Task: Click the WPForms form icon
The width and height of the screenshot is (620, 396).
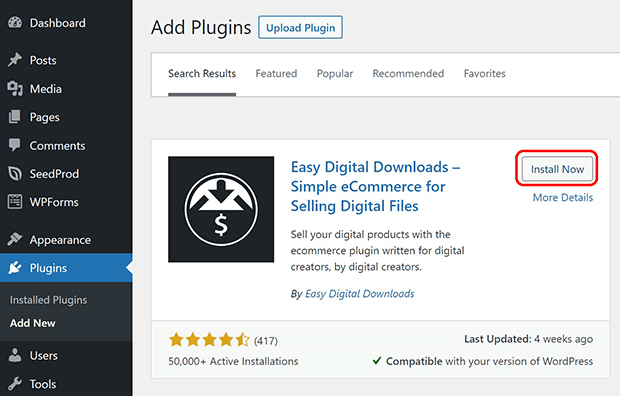Action: 15,202
